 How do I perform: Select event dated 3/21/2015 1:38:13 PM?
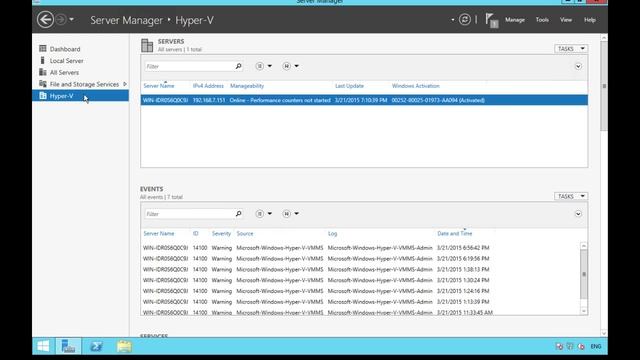coord(360,269)
